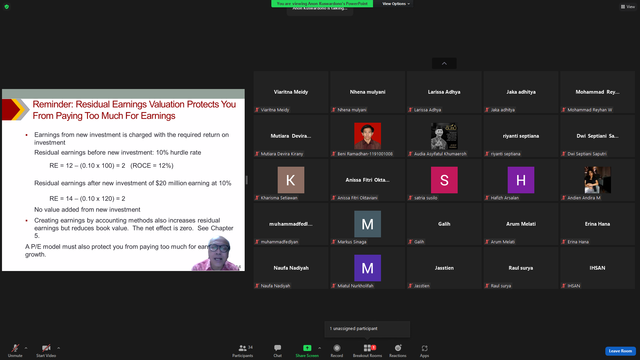640x360 pixels.
Task: Click the Leave Room button
Action: pyautogui.click(x=620, y=351)
